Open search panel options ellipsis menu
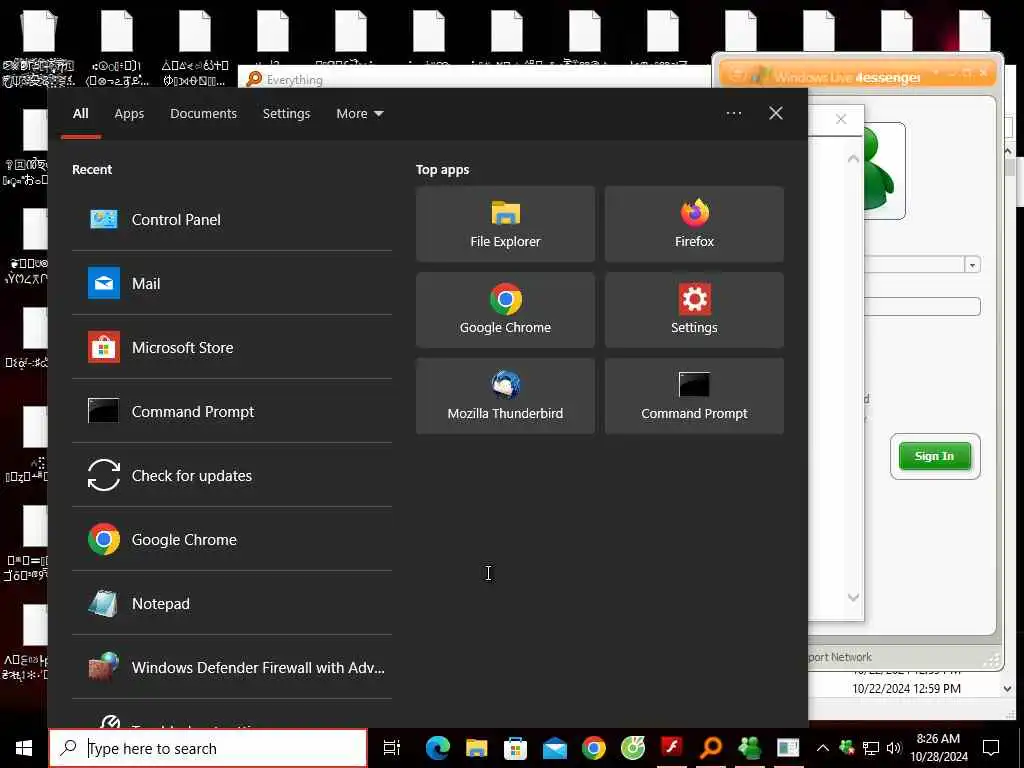Viewport: 1024px width, 768px height. 733,114
